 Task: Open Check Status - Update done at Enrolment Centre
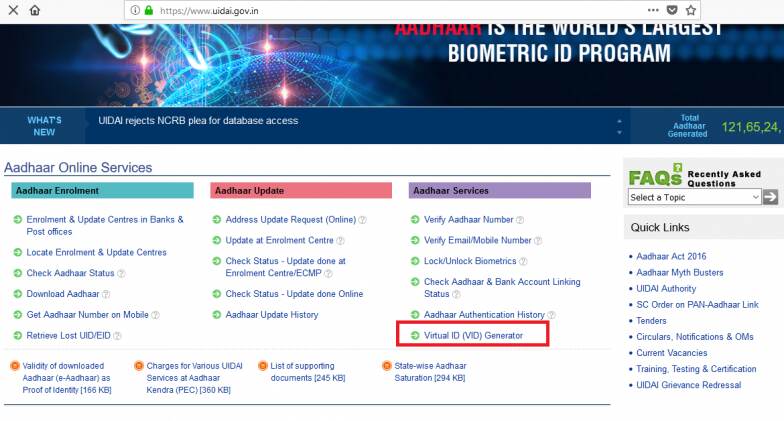[x=286, y=267]
